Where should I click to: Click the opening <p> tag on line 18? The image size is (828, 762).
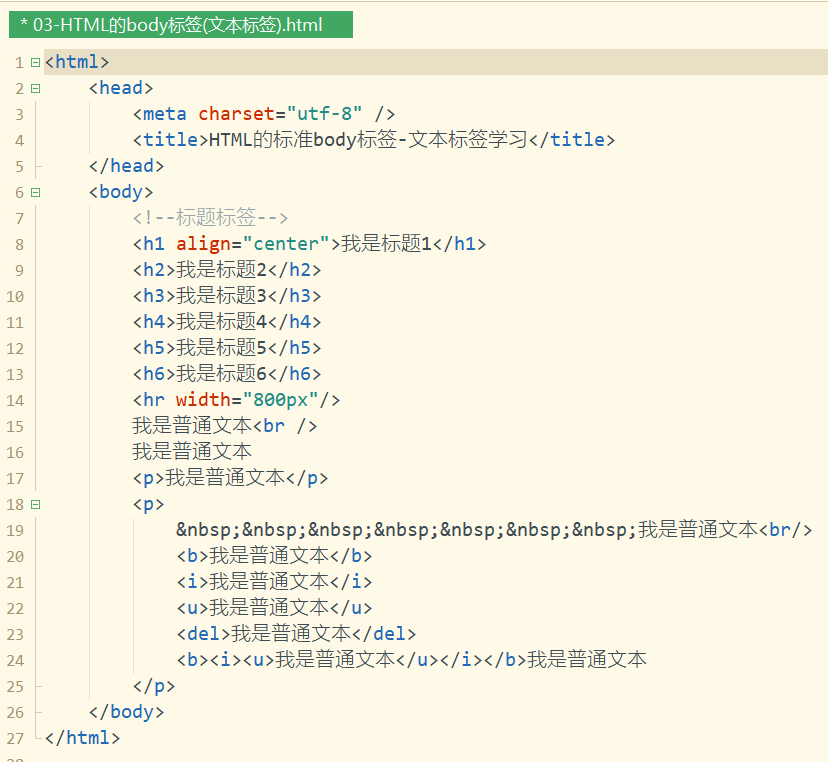point(148,503)
